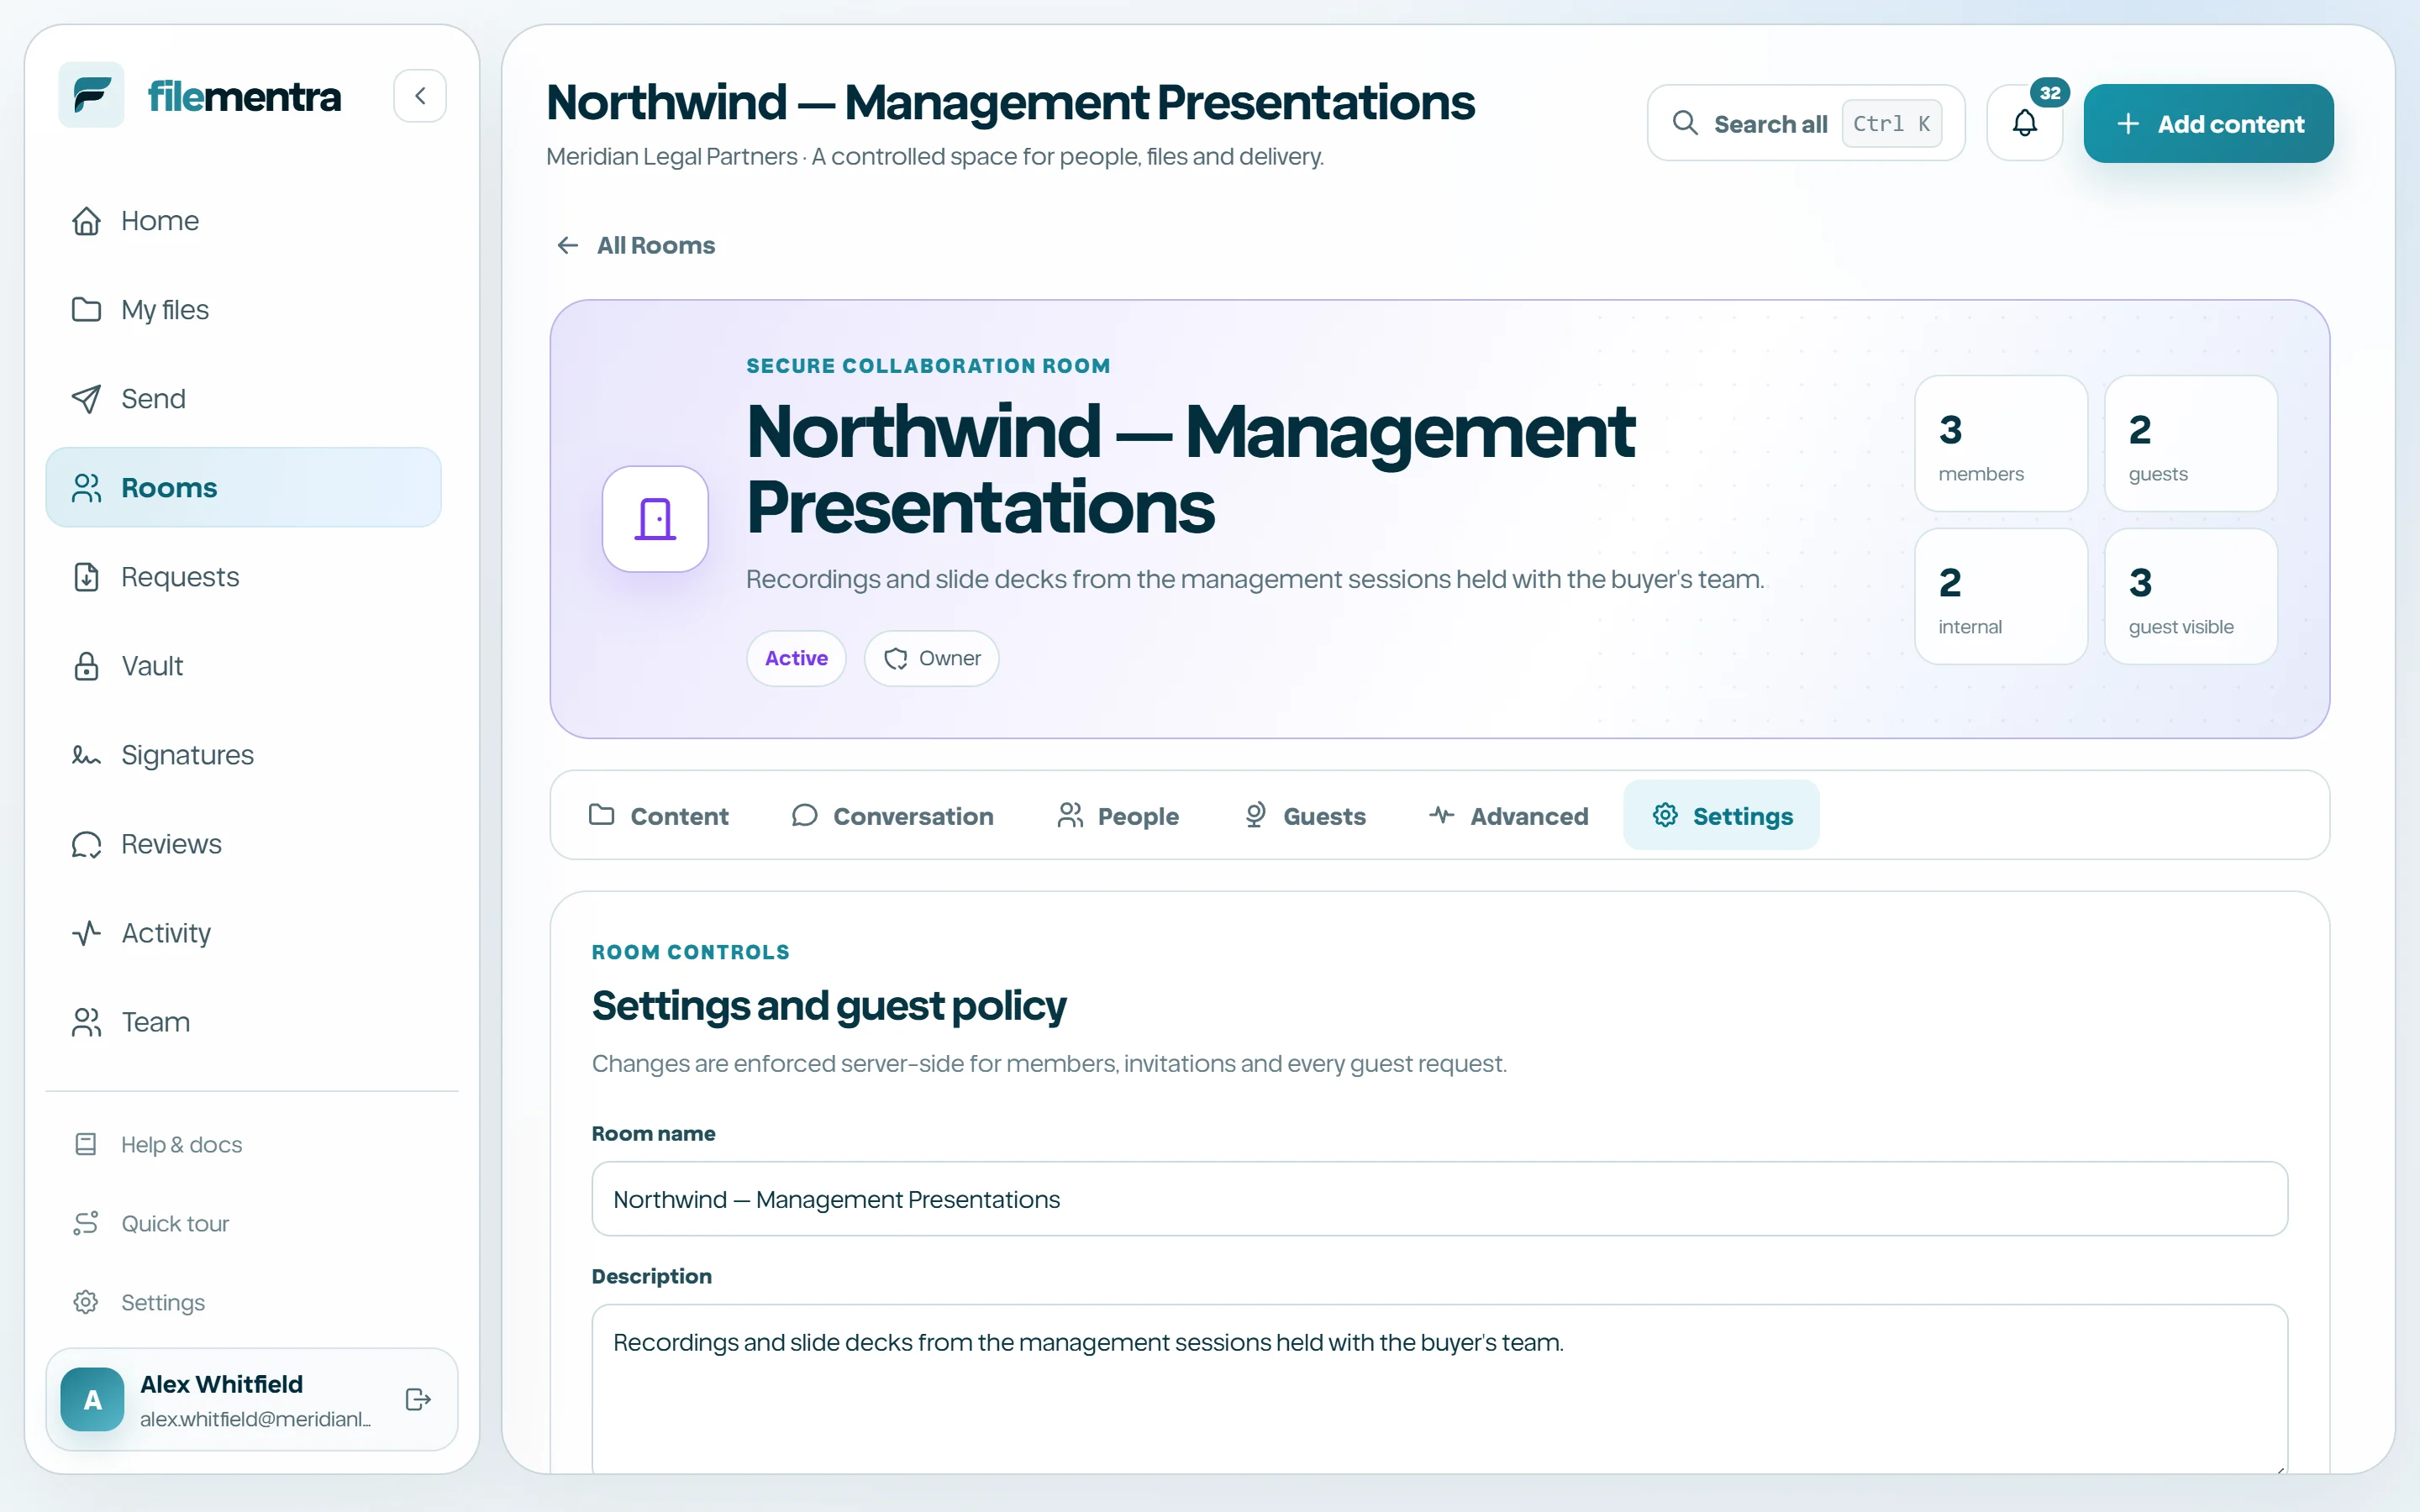The height and width of the screenshot is (1512, 2420).
Task: Open Requests from sidebar
Action: pyautogui.click(x=243, y=576)
